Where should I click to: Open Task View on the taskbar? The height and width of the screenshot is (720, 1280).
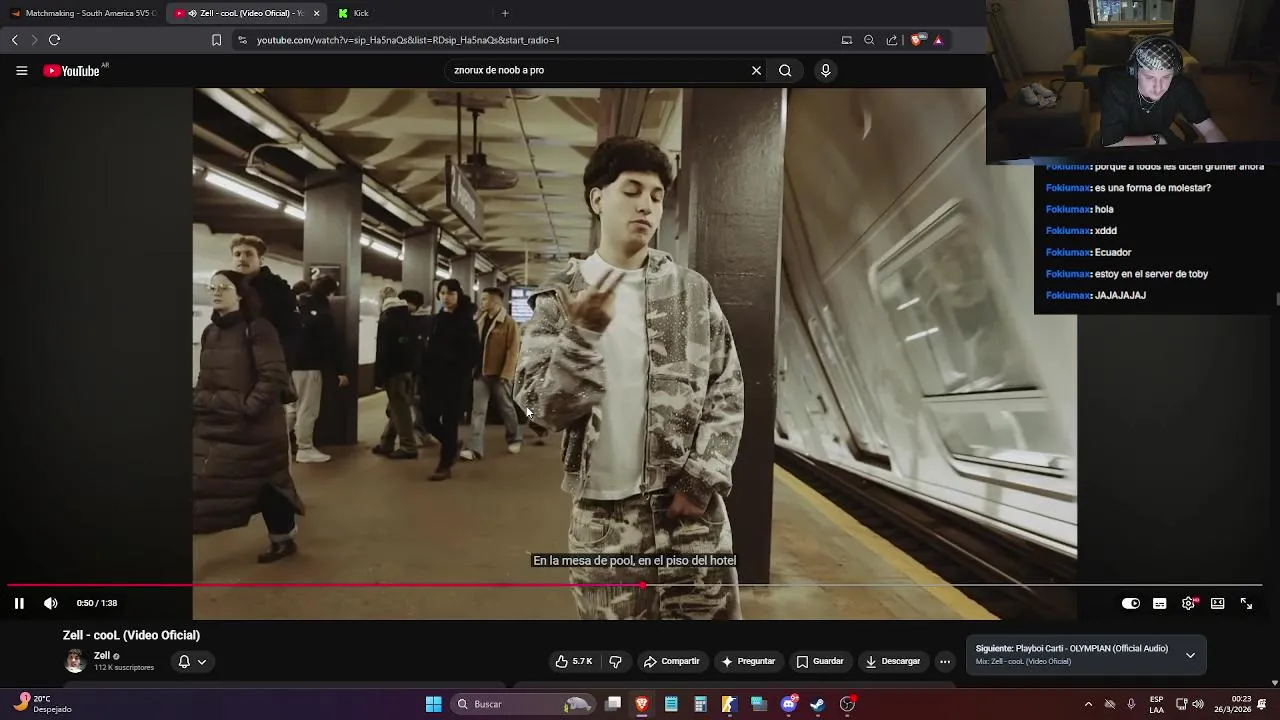(x=613, y=704)
